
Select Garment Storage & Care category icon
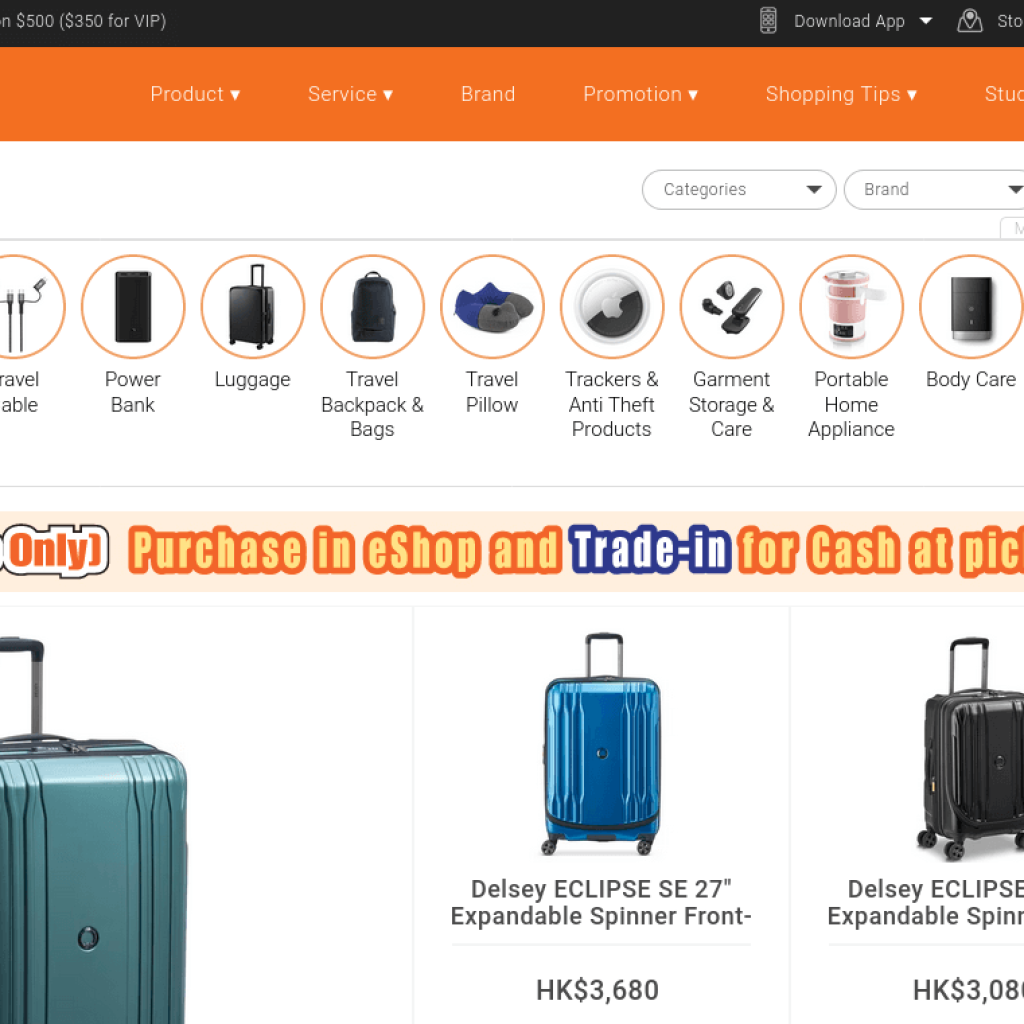coord(731,307)
